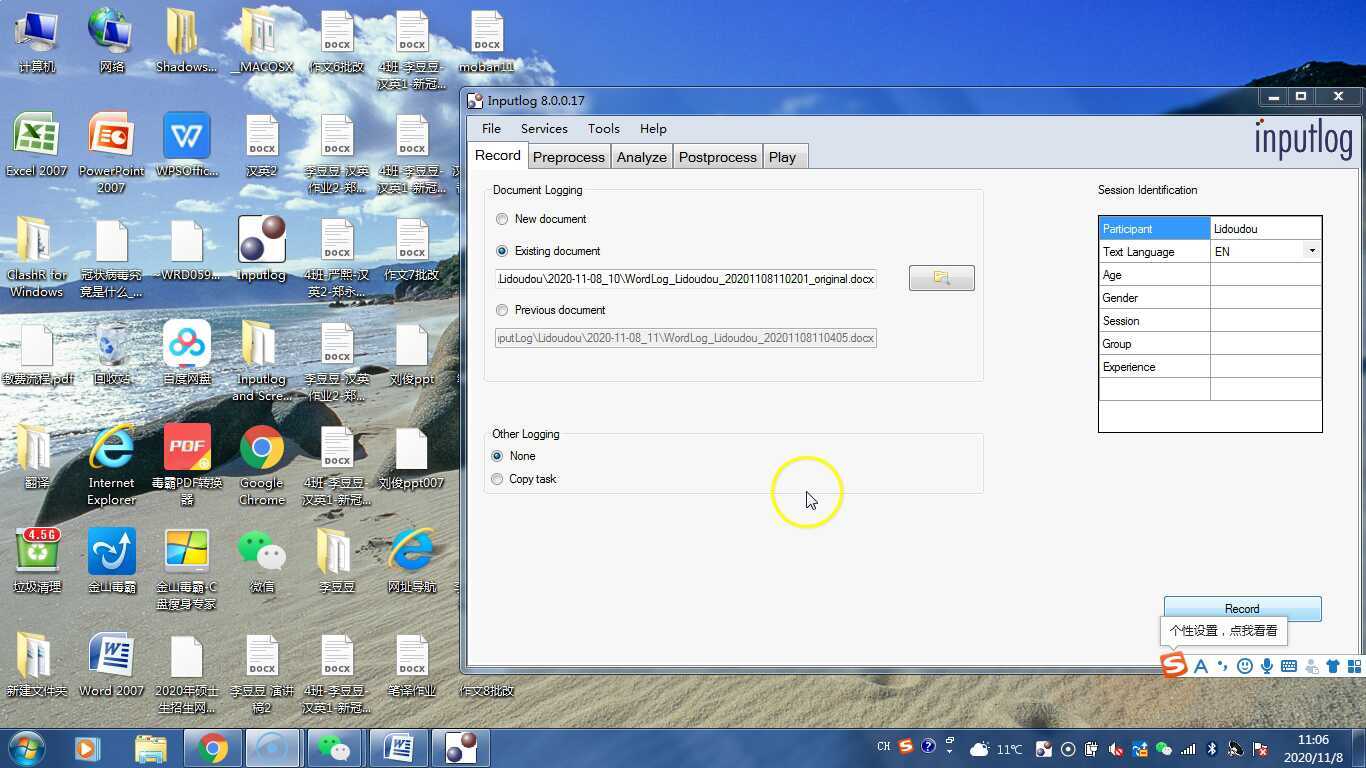This screenshot has width=1366, height=768.
Task: Enable Copy task under Other Logging
Action: (x=497, y=479)
